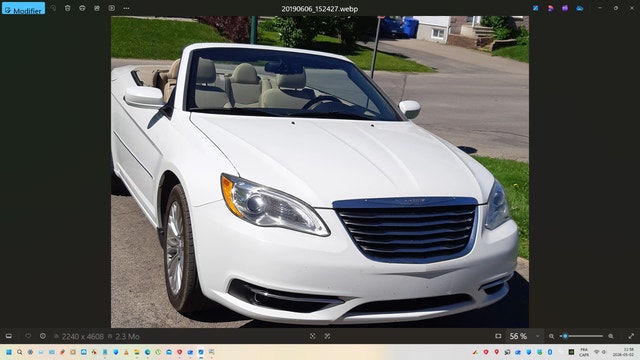Enter full screen with the expand arrows icon

(x=631, y=336)
